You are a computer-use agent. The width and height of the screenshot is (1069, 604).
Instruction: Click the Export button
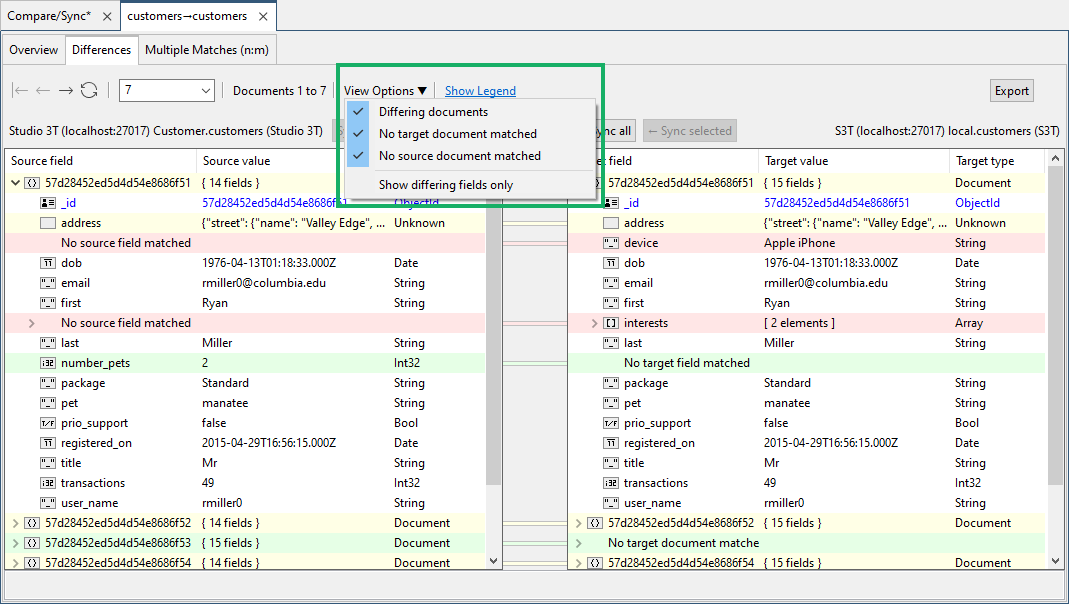[x=1011, y=90]
